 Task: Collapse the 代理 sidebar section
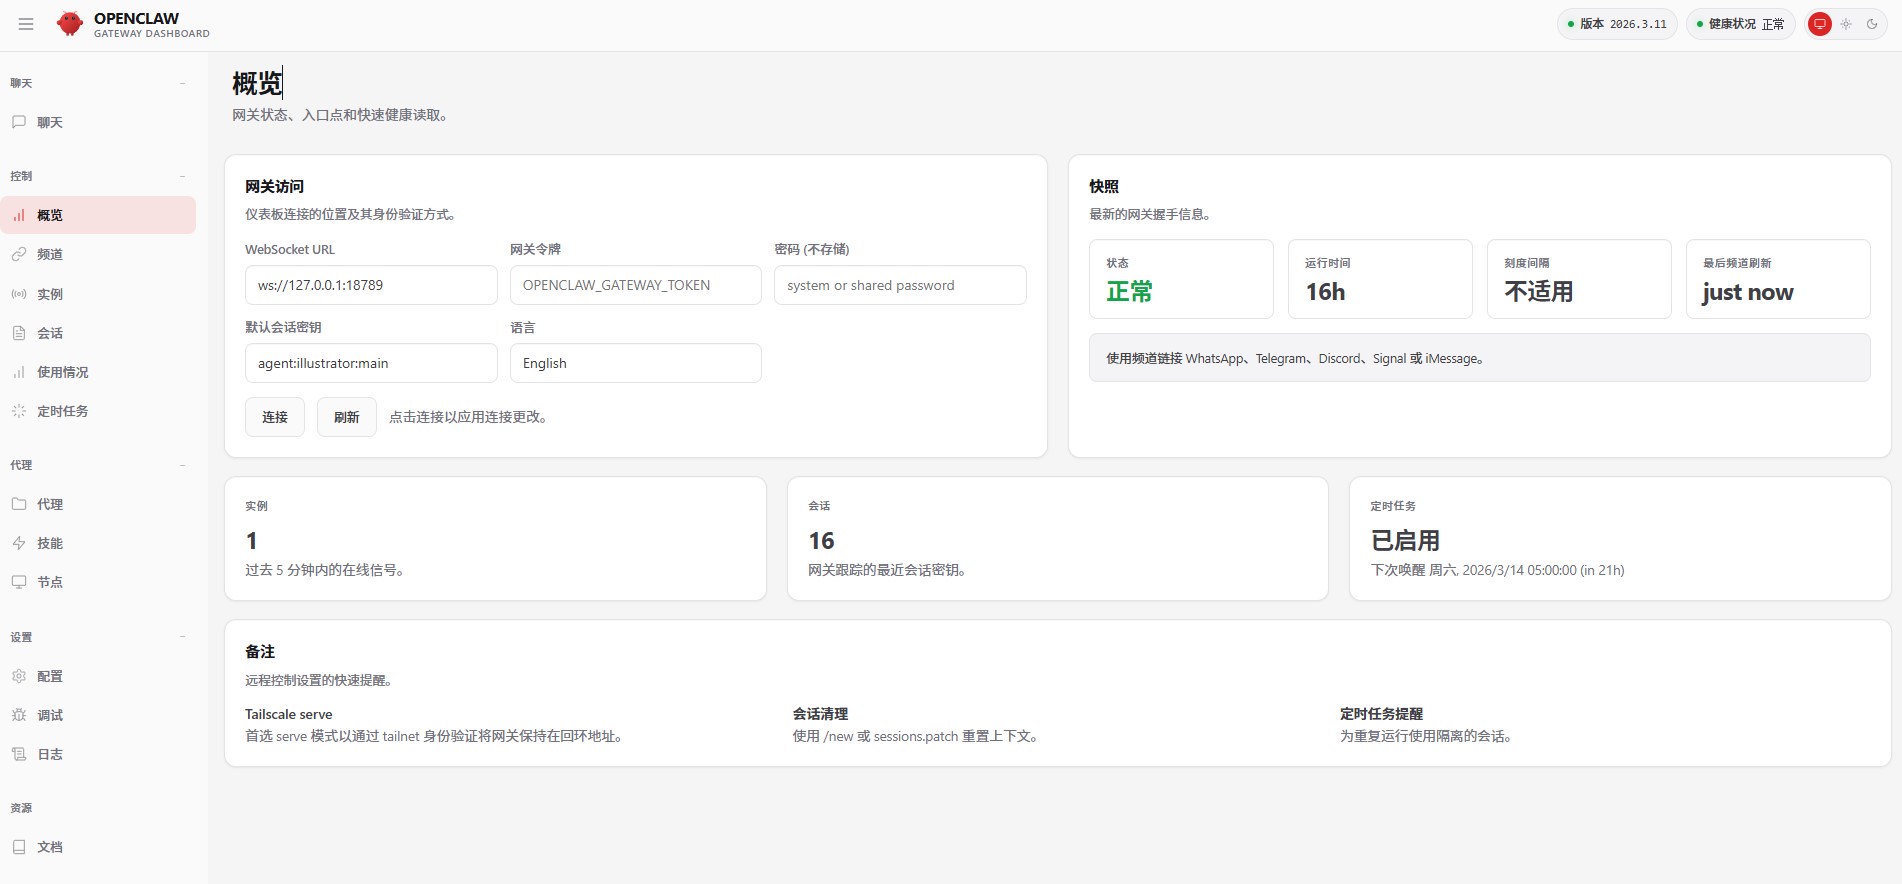(x=182, y=465)
